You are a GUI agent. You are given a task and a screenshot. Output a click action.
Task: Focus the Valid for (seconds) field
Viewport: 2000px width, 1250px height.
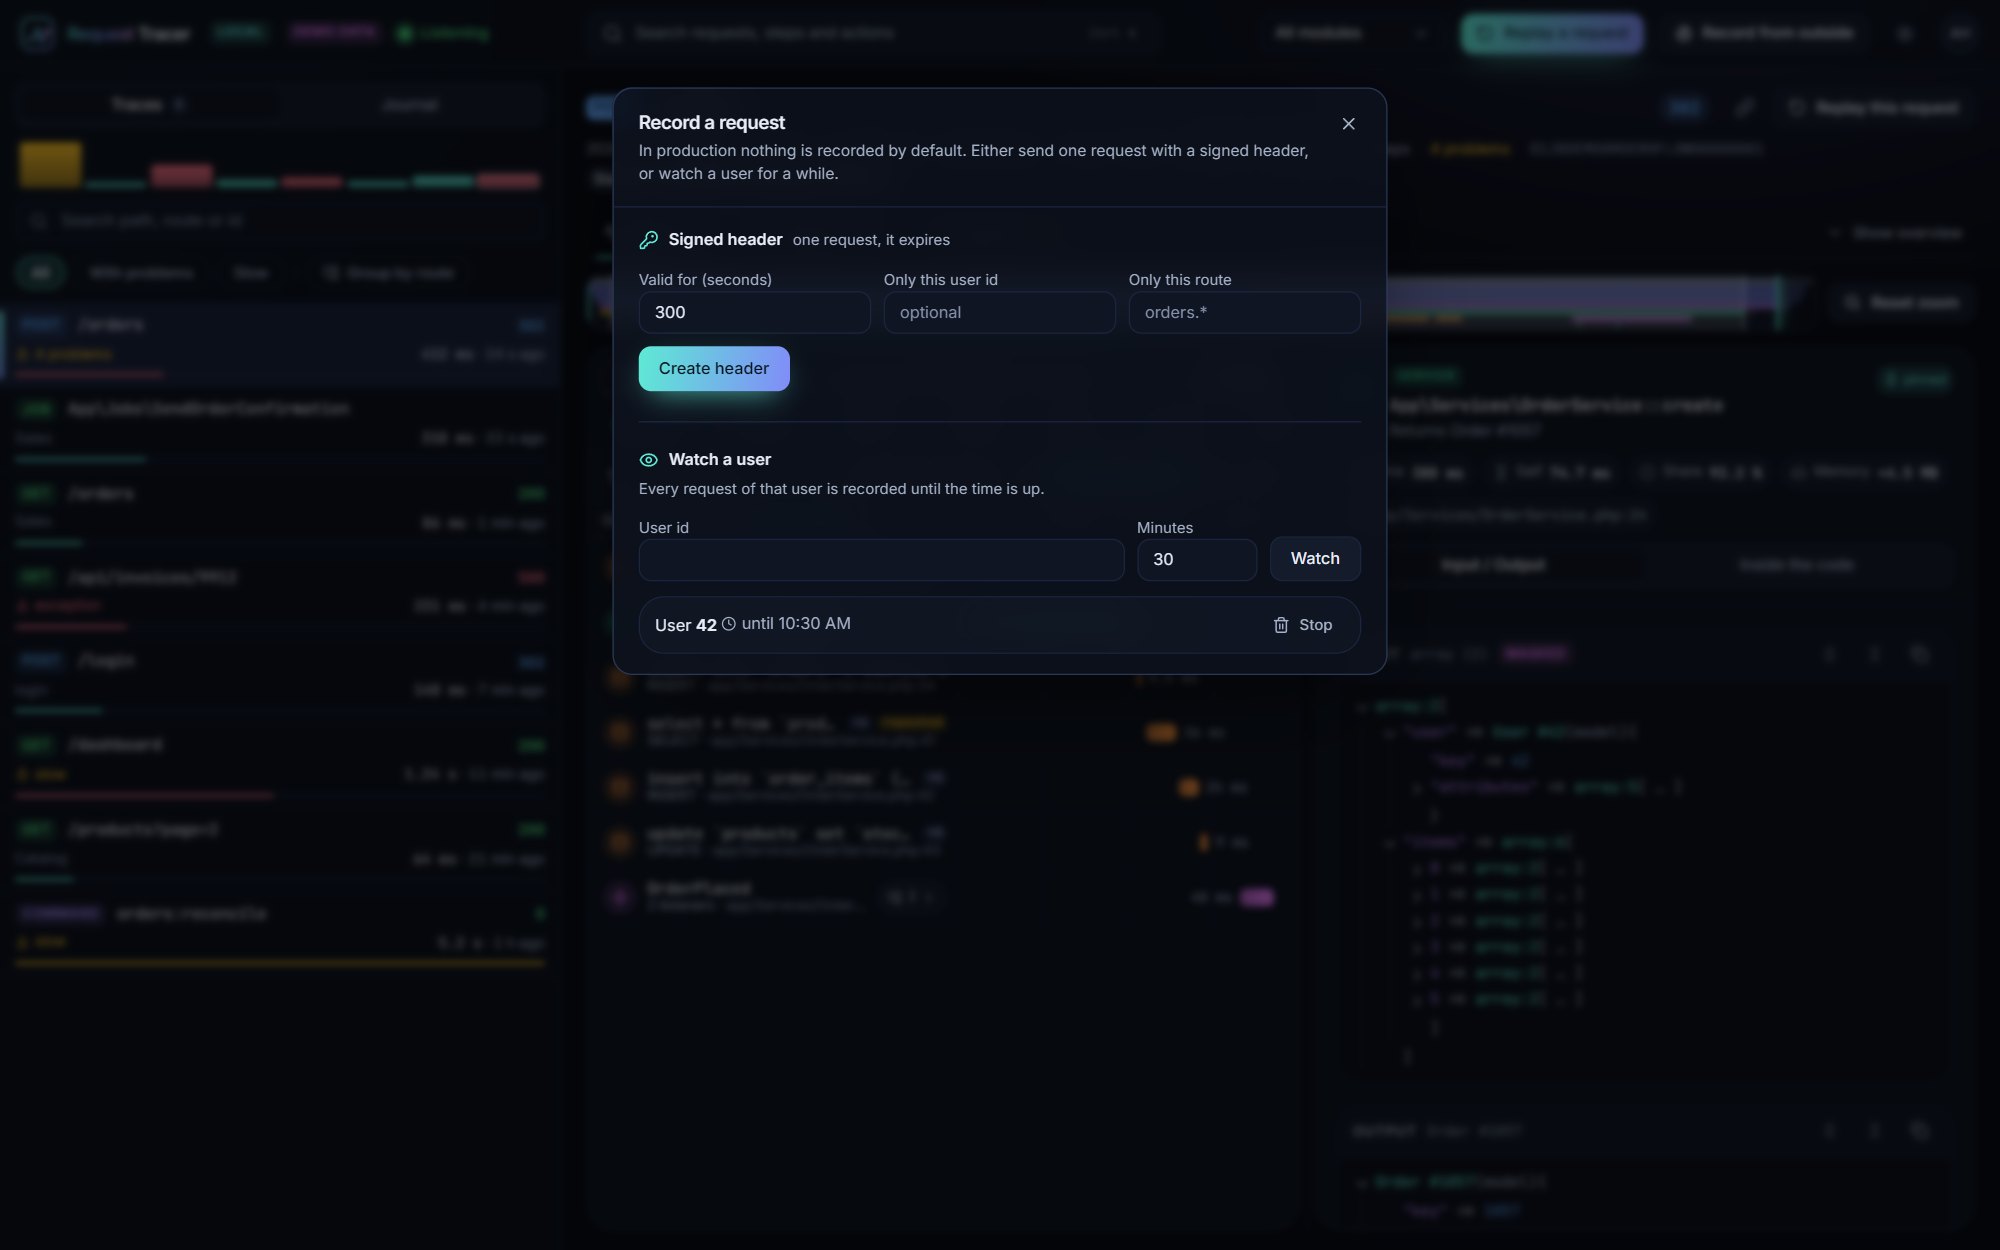754,312
